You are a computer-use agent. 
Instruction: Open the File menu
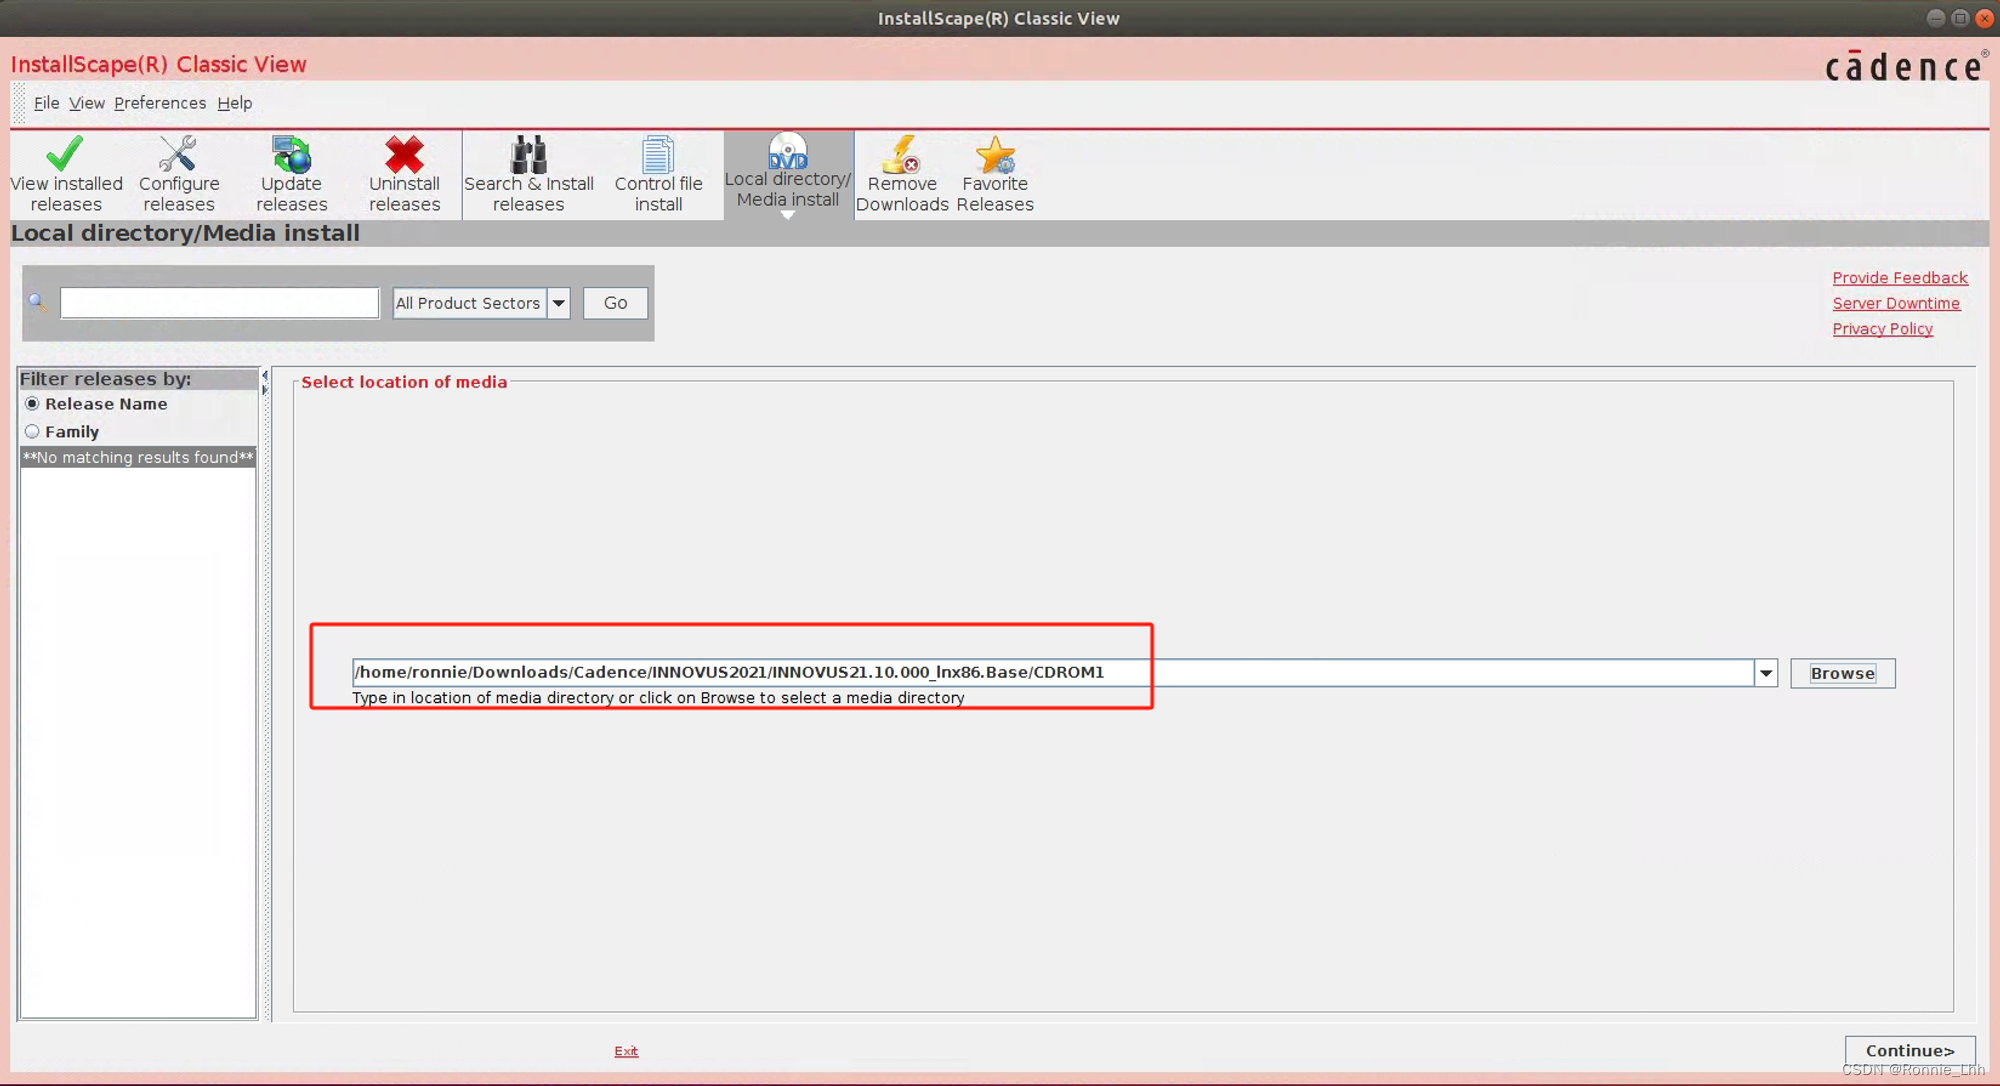pos(46,103)
